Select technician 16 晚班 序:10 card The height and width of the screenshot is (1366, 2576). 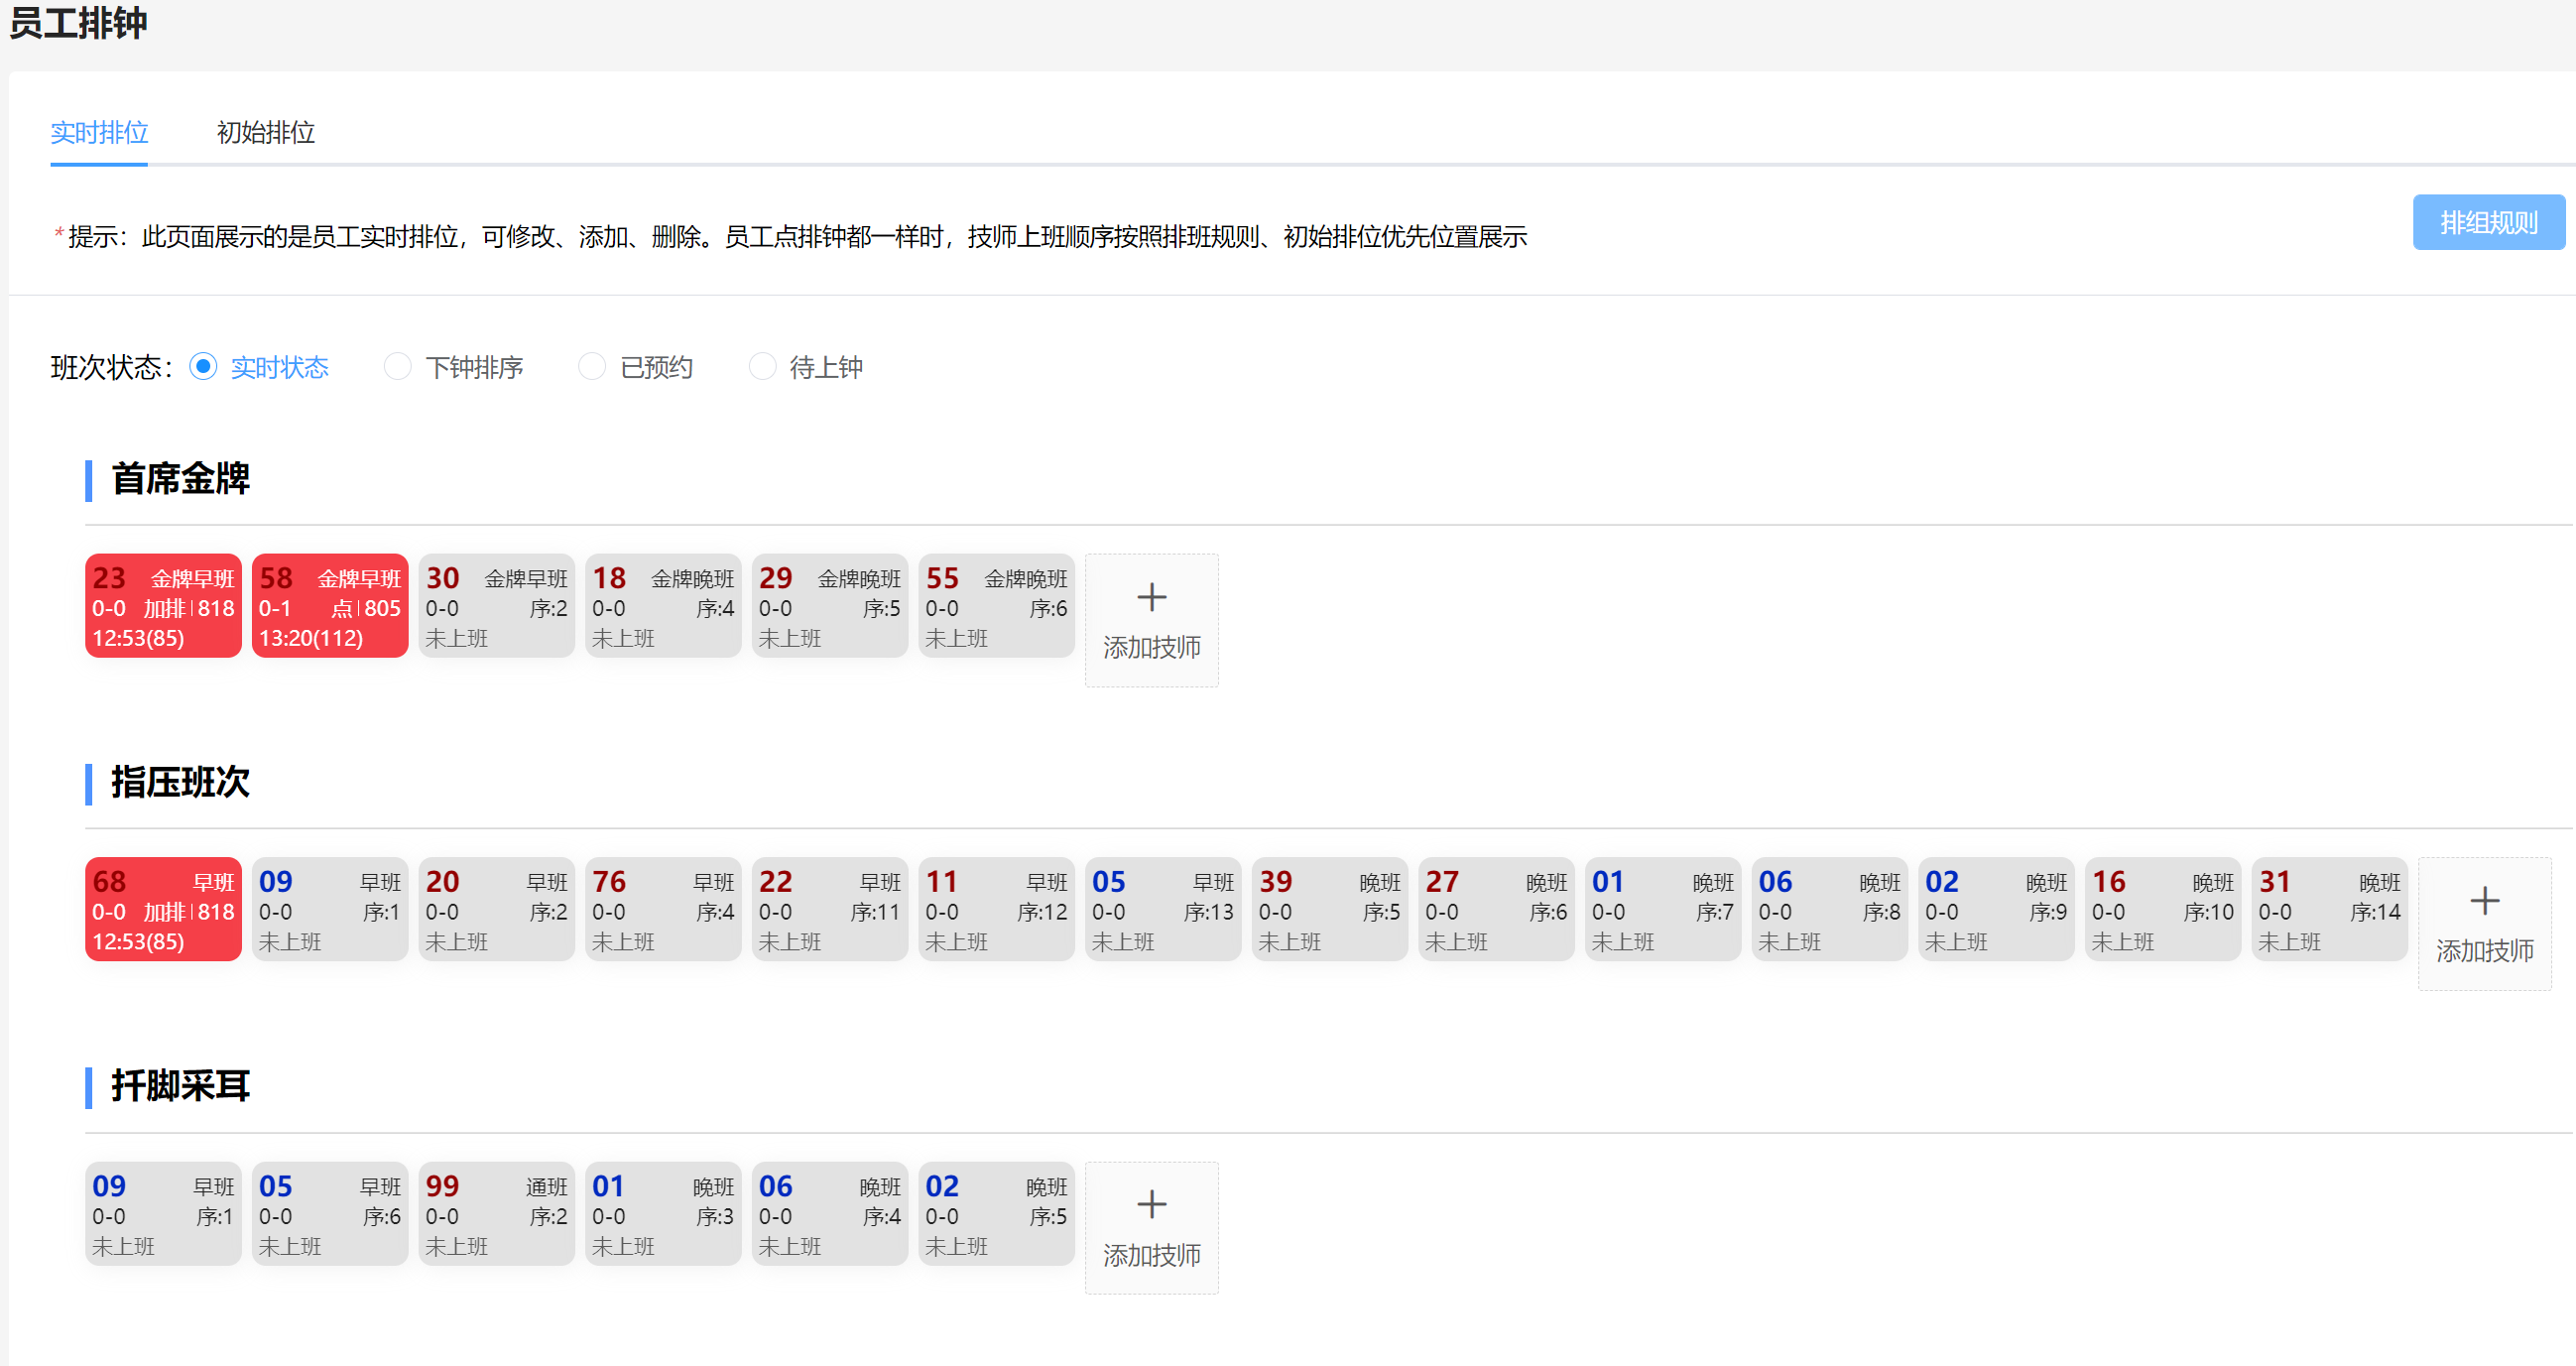click(x=2162, y=909)
